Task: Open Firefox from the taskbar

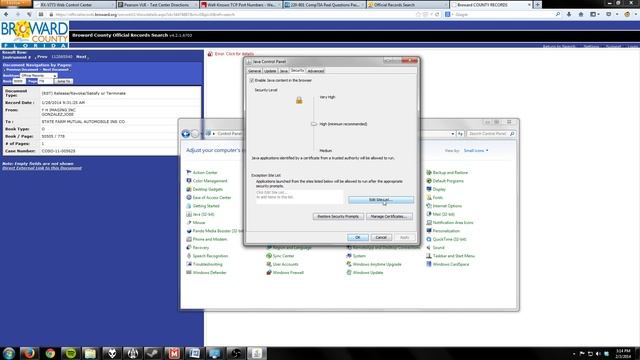Action: tap(29, 353)
